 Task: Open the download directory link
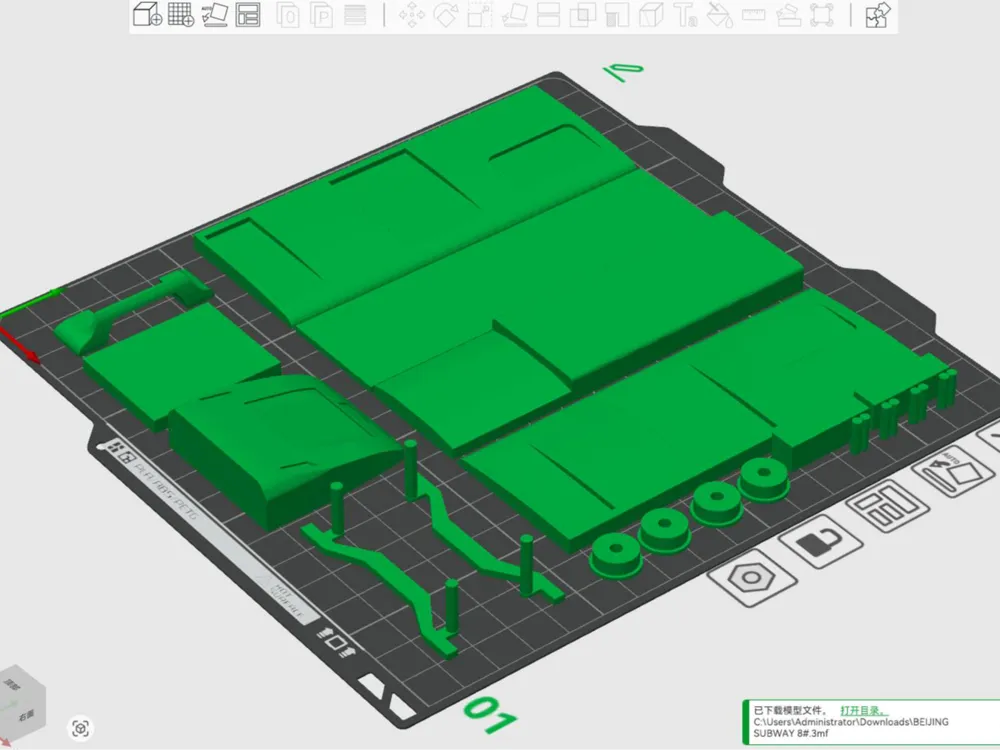[863, 710]
